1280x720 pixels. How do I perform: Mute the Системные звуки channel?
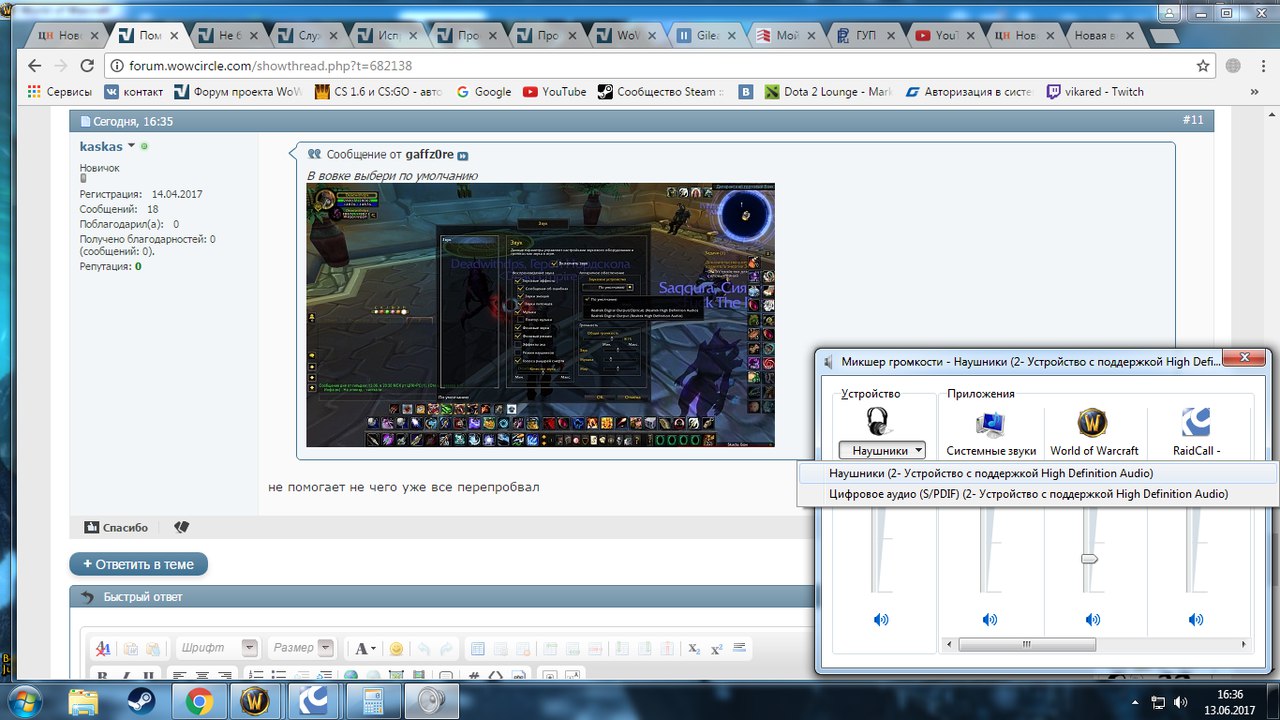pyautogui.click(x=989, y=620)
